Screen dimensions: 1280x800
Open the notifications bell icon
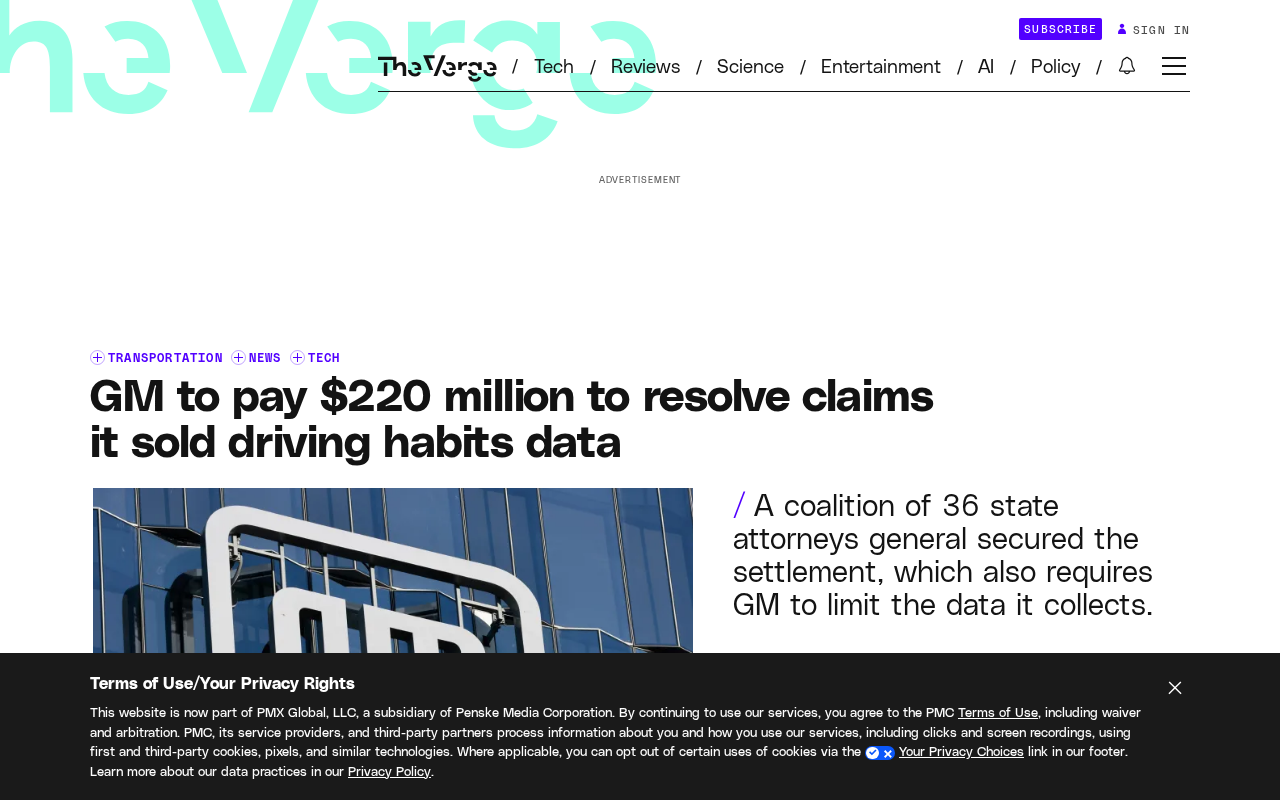click(x=1127, y=66)
